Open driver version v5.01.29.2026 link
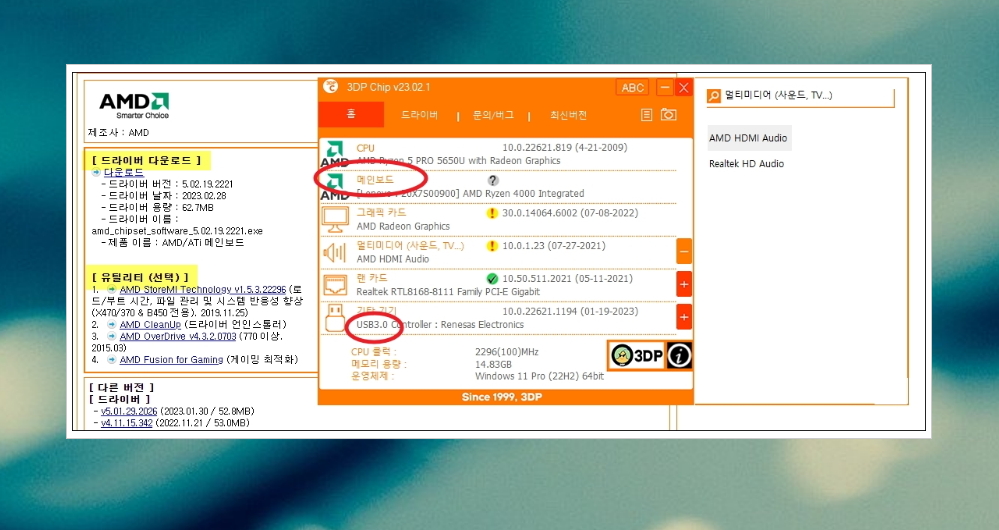Image resolution: width=999 pixels, height=530 pixels. (129, 411)
